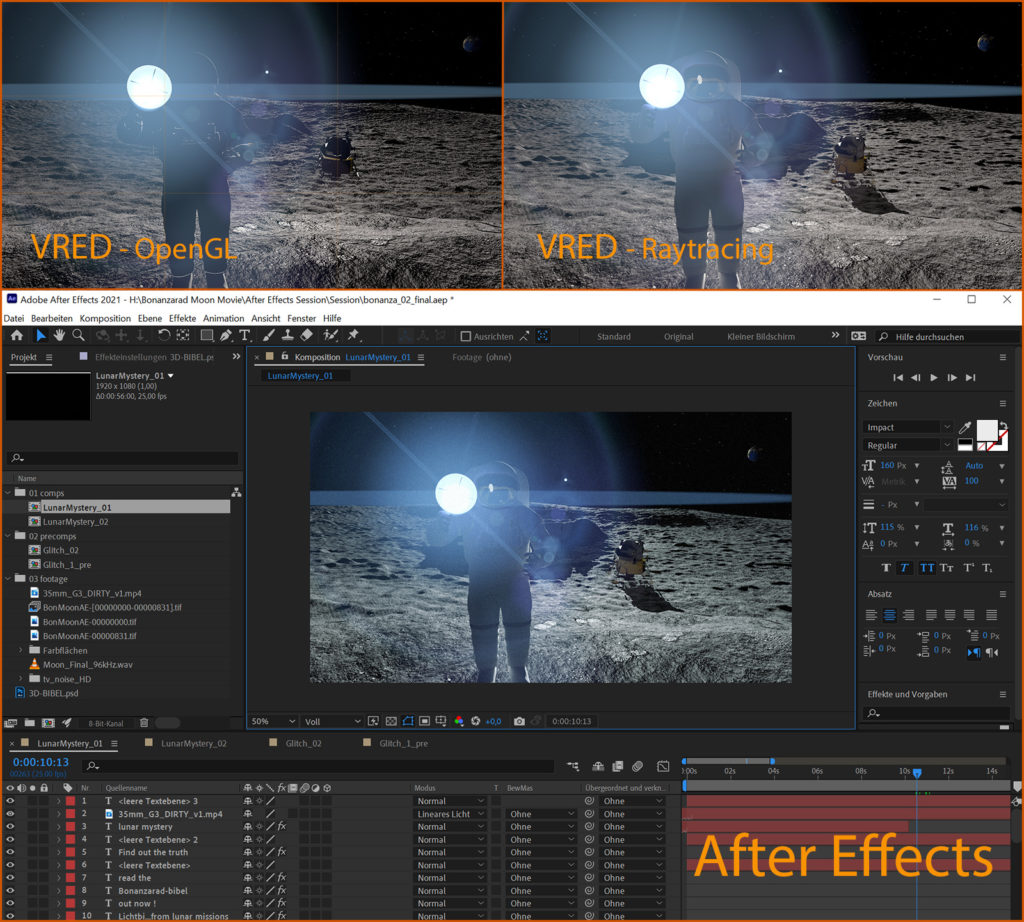Click the timeline playhead marker
Screen dimensions: 1024x922
point(917,773)
